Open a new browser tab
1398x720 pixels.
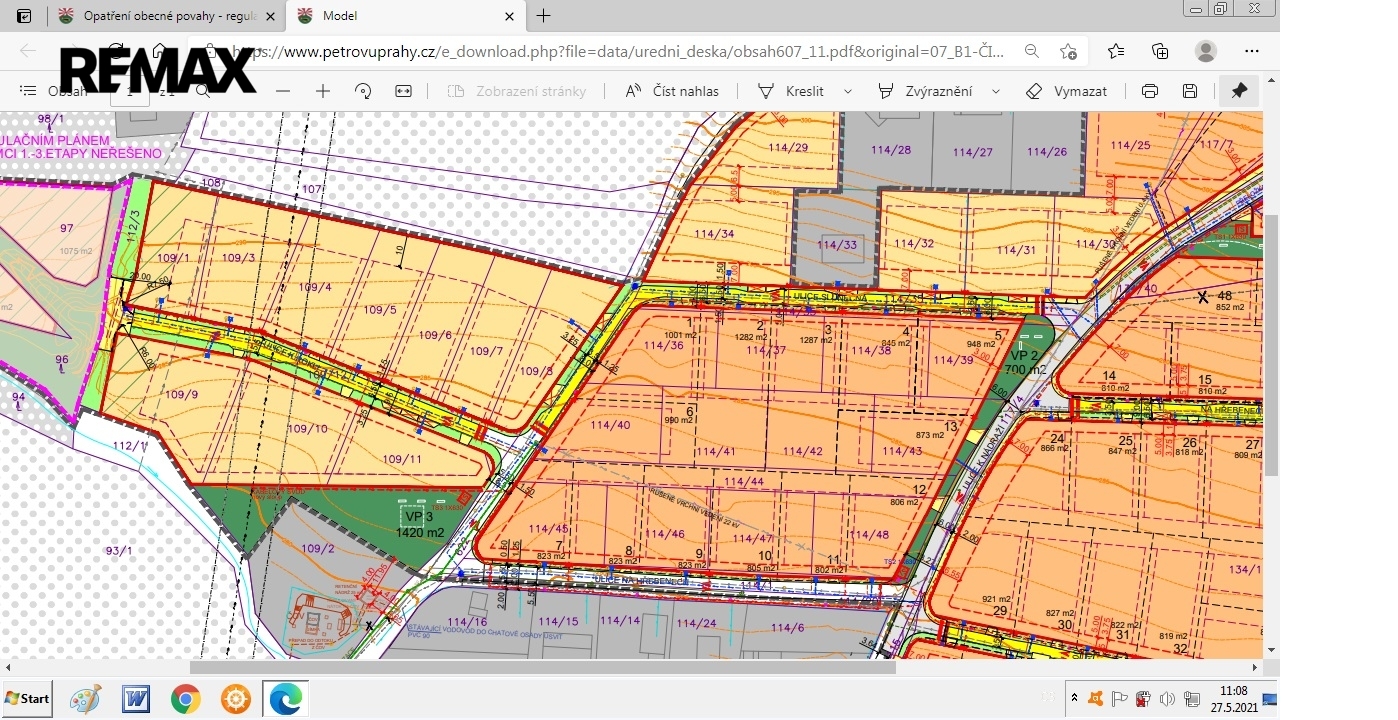click(544, 16)
